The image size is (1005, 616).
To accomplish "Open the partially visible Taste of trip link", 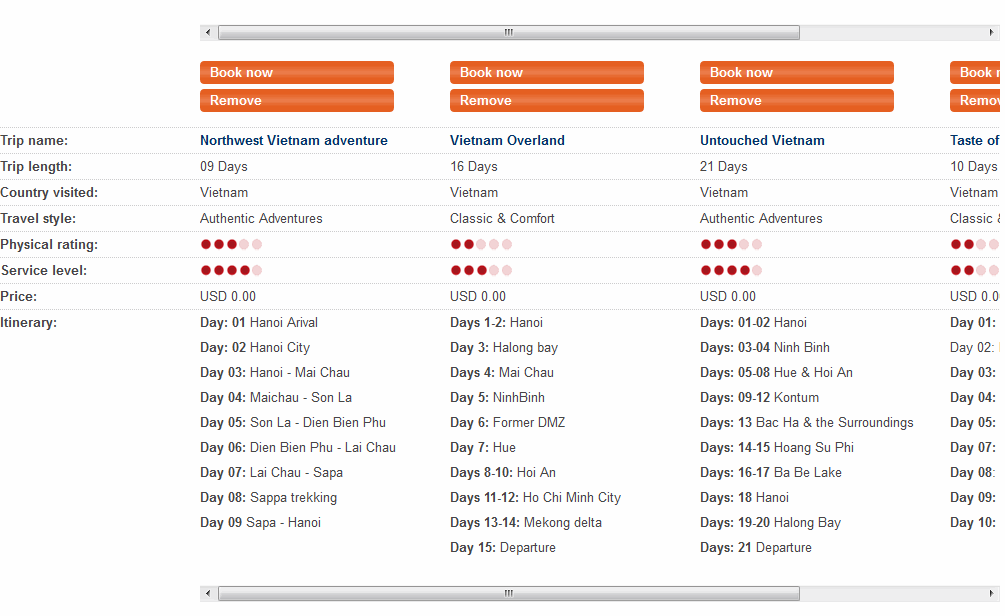I will click(x=974, y=140).
